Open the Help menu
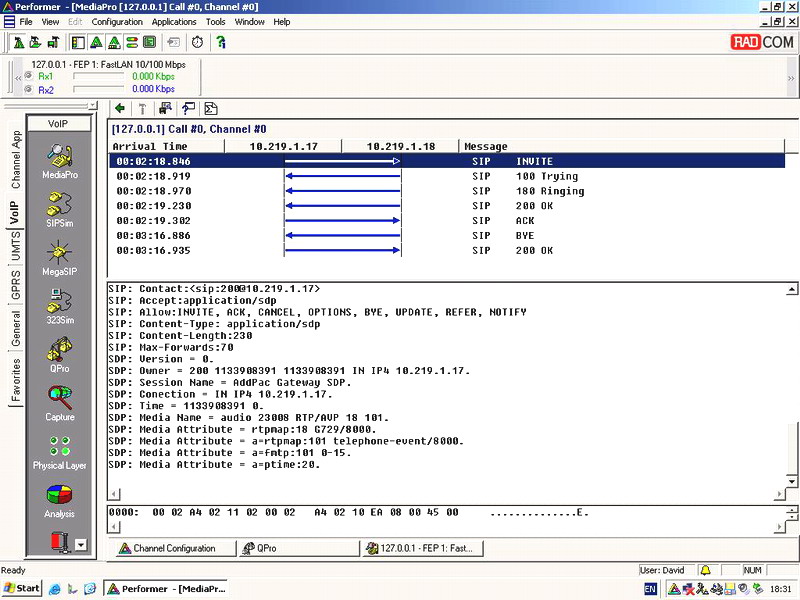 pyautogui.click(x=282, y=22)
